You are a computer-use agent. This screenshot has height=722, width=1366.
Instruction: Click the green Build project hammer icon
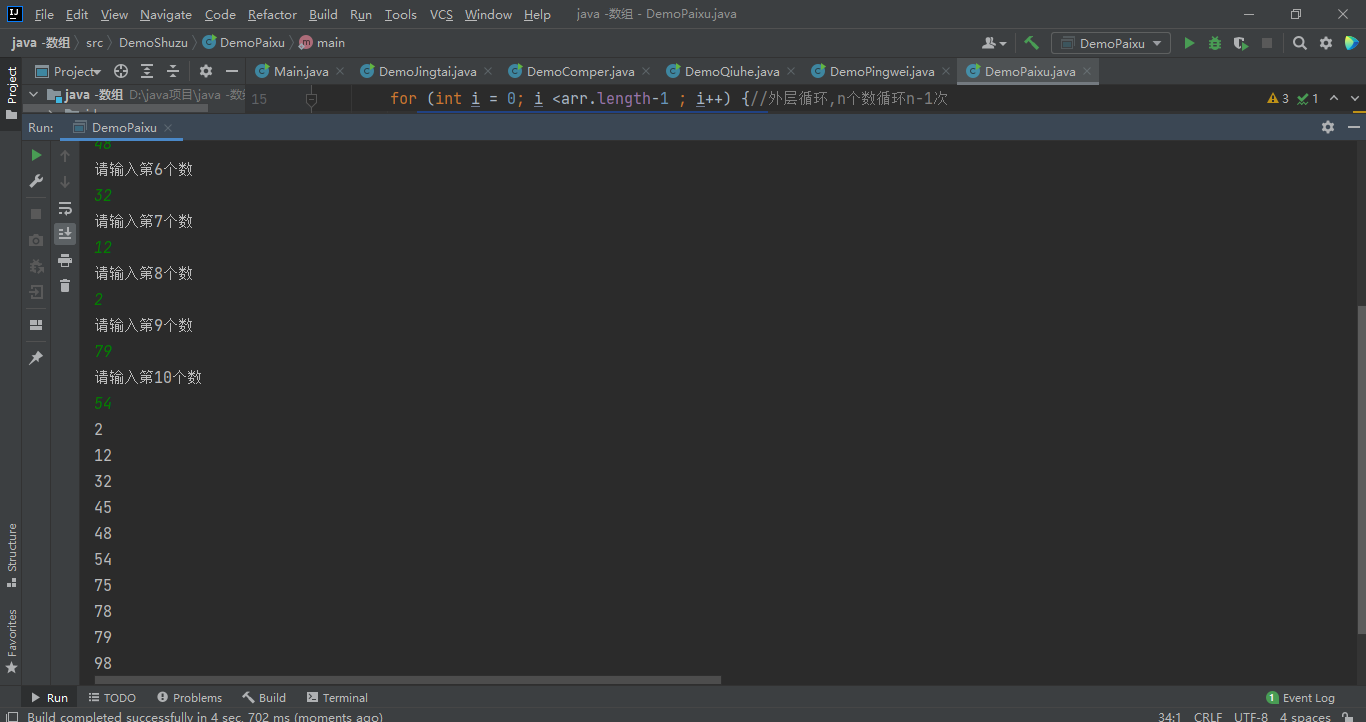coord(1031,43)
